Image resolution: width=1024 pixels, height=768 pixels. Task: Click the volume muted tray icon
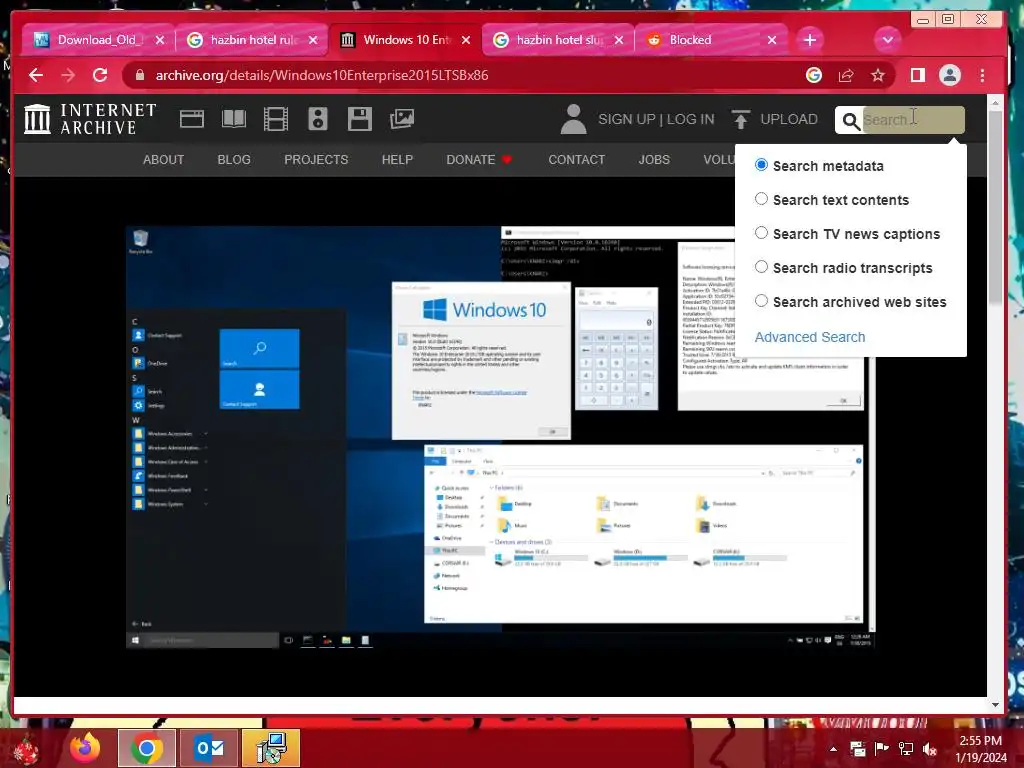pyautogui.click(x=929, y=749)
